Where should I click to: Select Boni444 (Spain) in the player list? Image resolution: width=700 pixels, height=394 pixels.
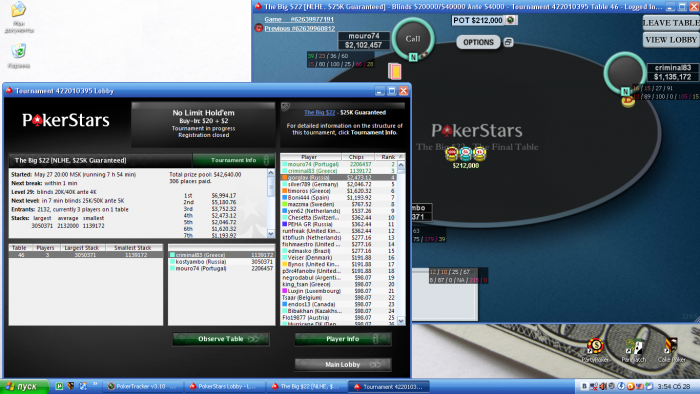tap(338, 198)
